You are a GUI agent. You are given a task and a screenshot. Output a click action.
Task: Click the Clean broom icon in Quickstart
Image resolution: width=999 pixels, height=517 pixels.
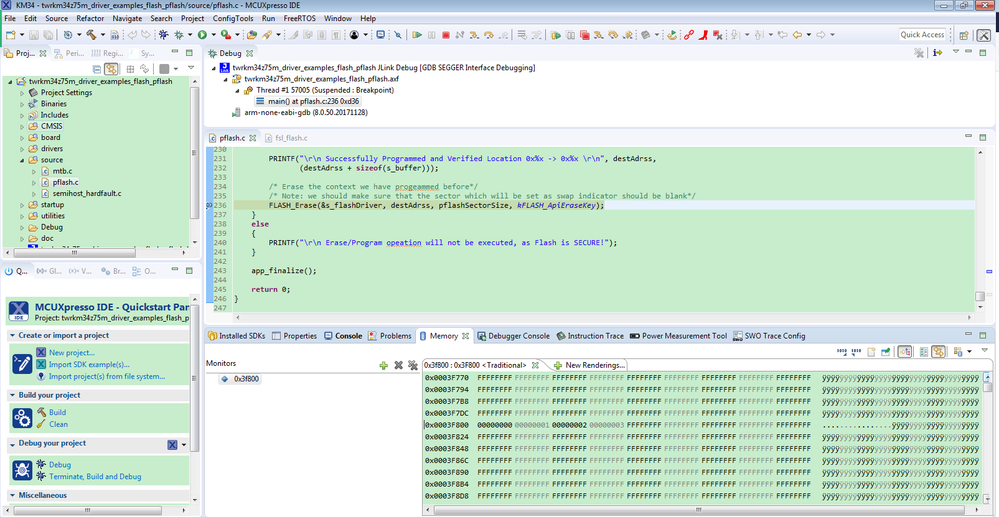(x=41, y=424)
